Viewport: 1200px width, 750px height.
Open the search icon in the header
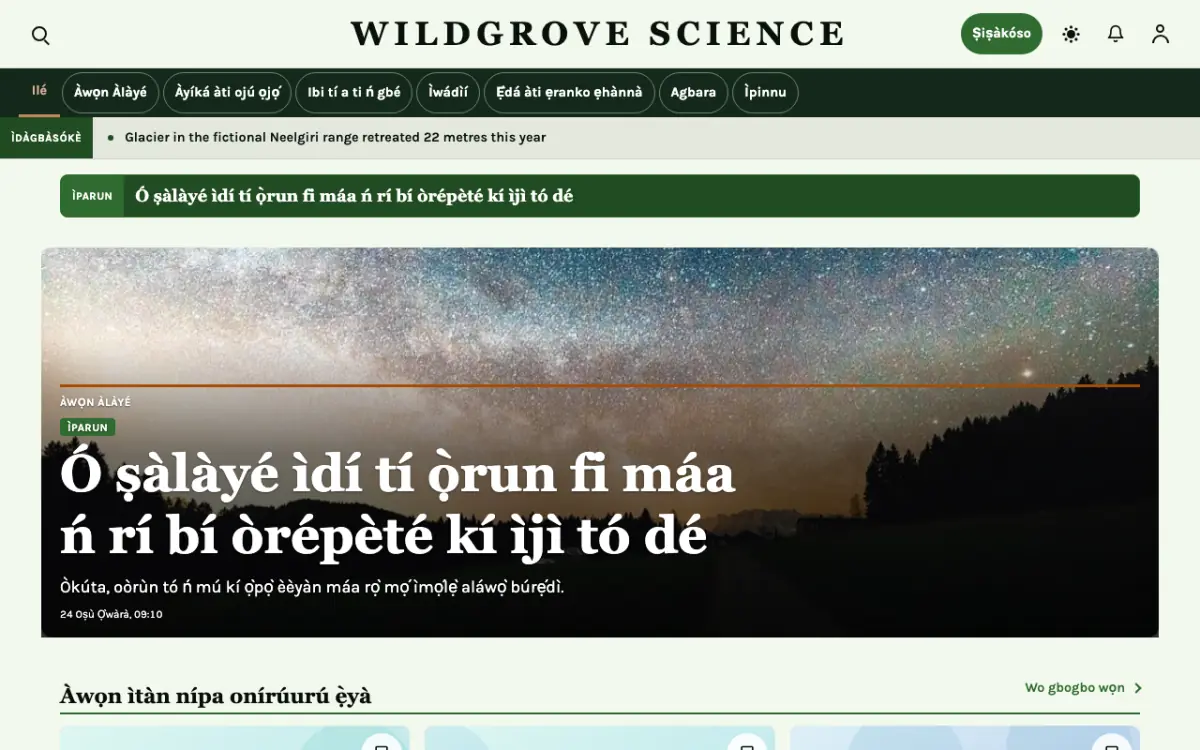click(x=40, y=35)
